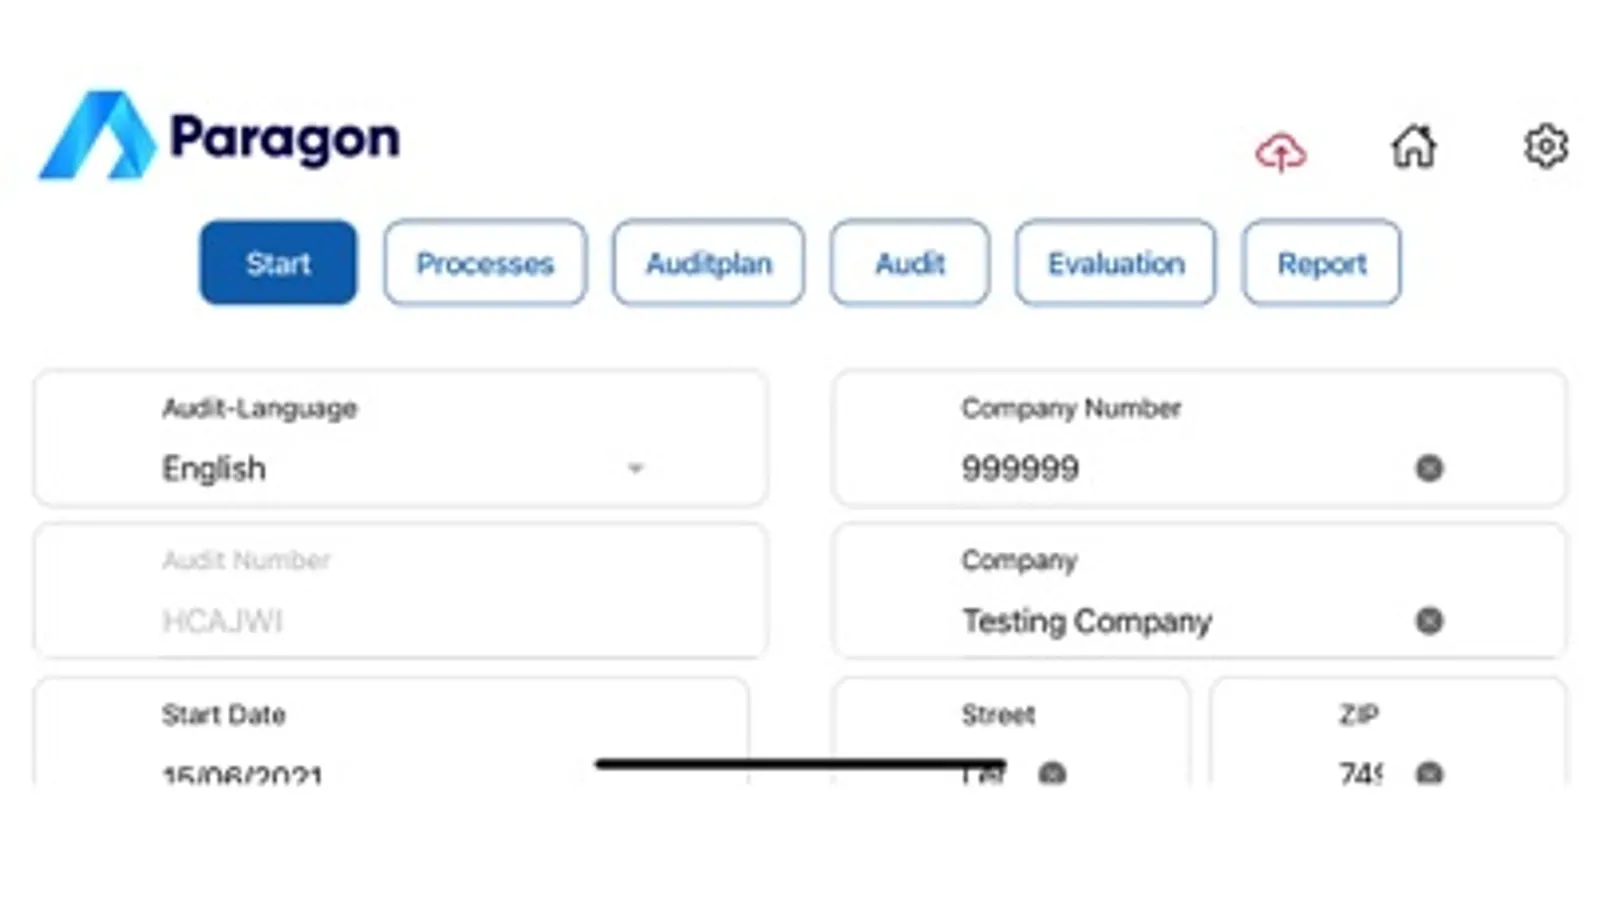Click into the Company Number input
This screenshot has height=900, width=1599.
[1150, 468]
